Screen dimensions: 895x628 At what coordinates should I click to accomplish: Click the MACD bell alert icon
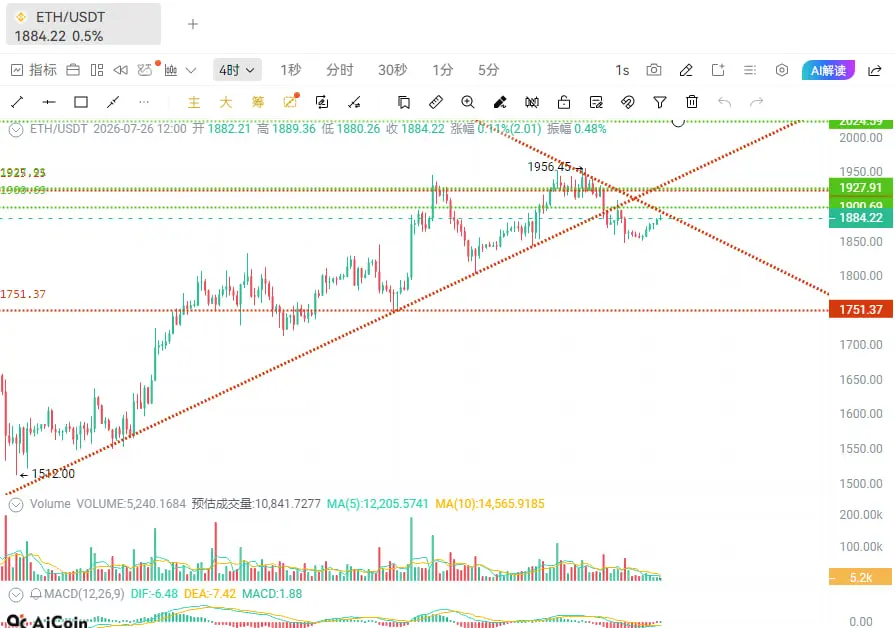[35, 594]
